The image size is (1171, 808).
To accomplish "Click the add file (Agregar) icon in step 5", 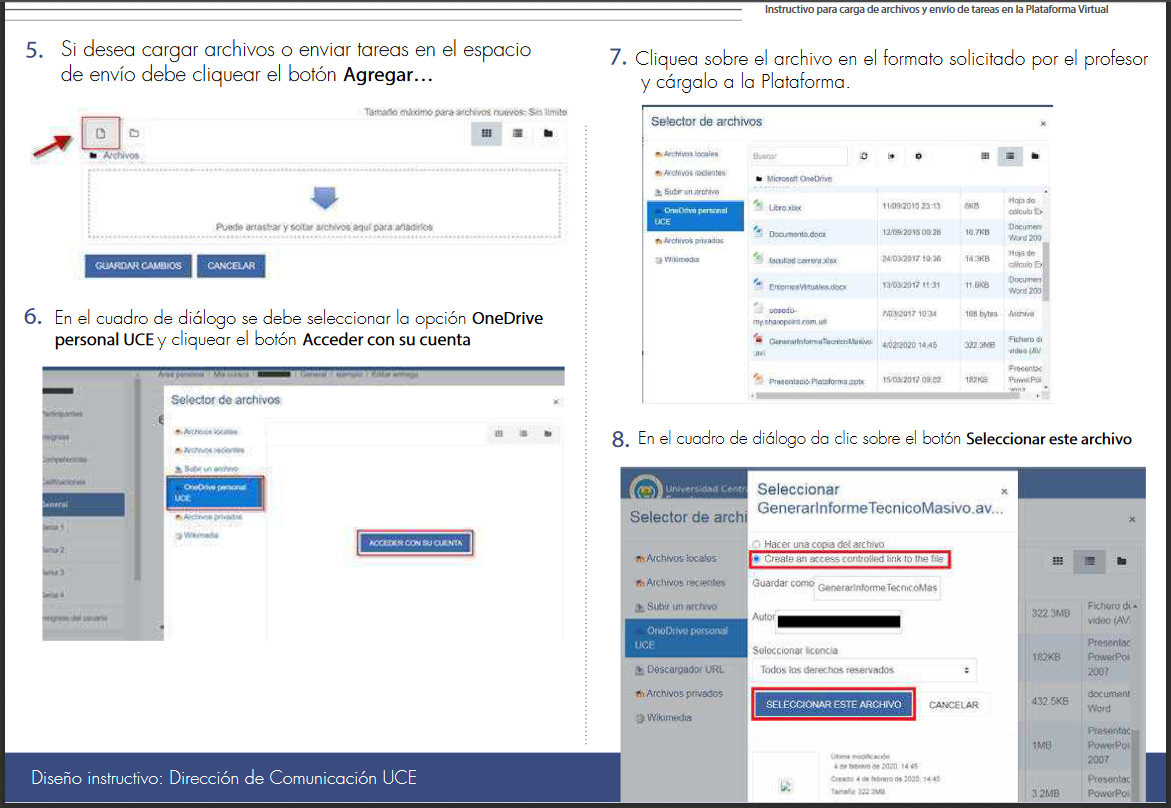I will (x=101, y=134).
